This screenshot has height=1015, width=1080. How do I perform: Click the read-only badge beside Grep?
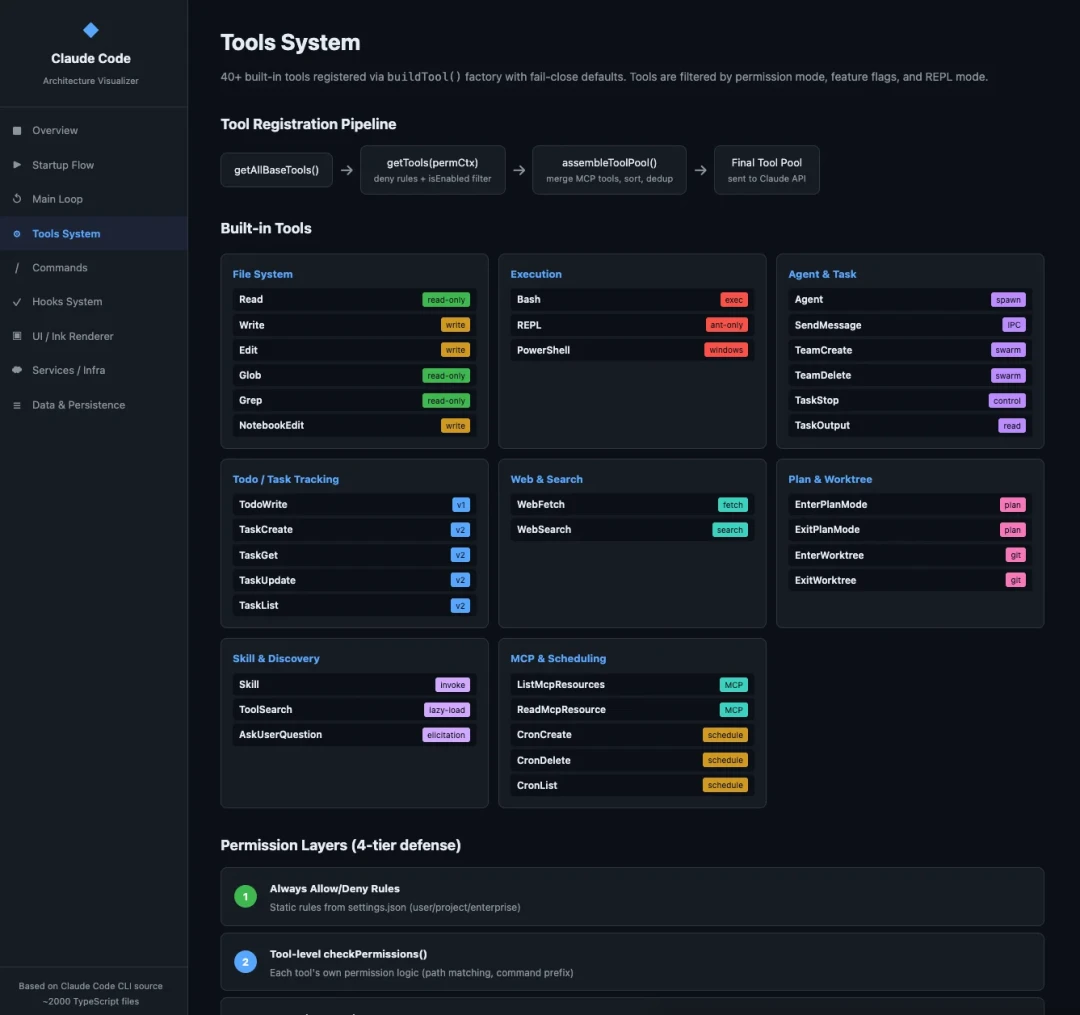point(446,401)
